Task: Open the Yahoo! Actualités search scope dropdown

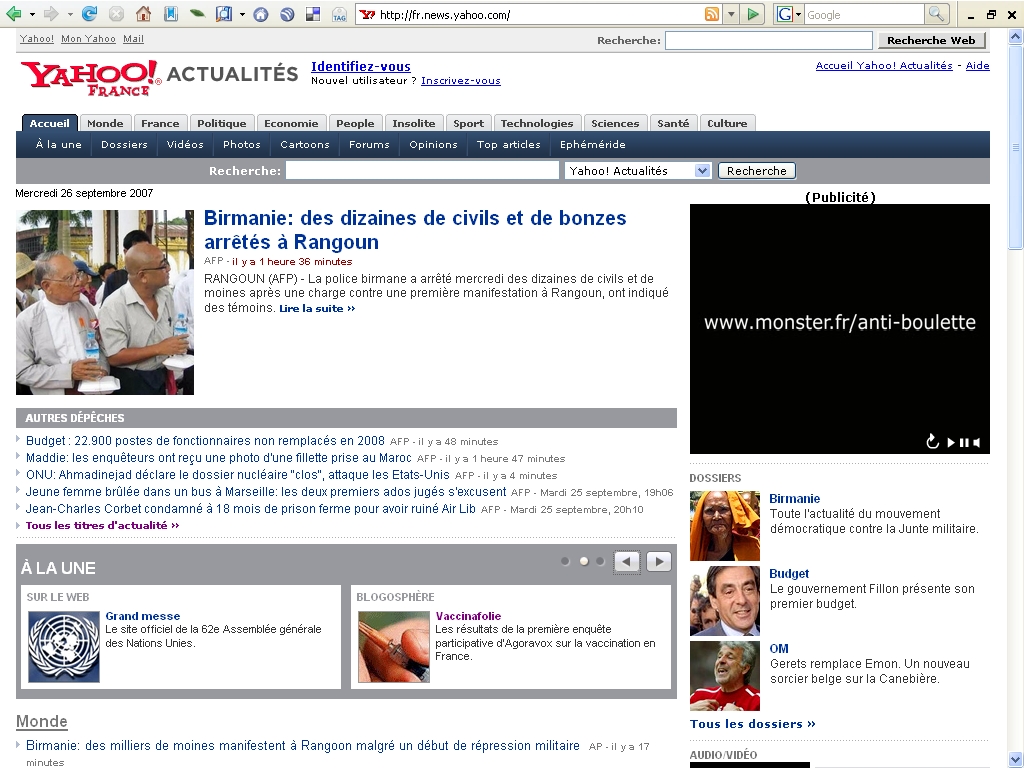Action: pos(702,171)
